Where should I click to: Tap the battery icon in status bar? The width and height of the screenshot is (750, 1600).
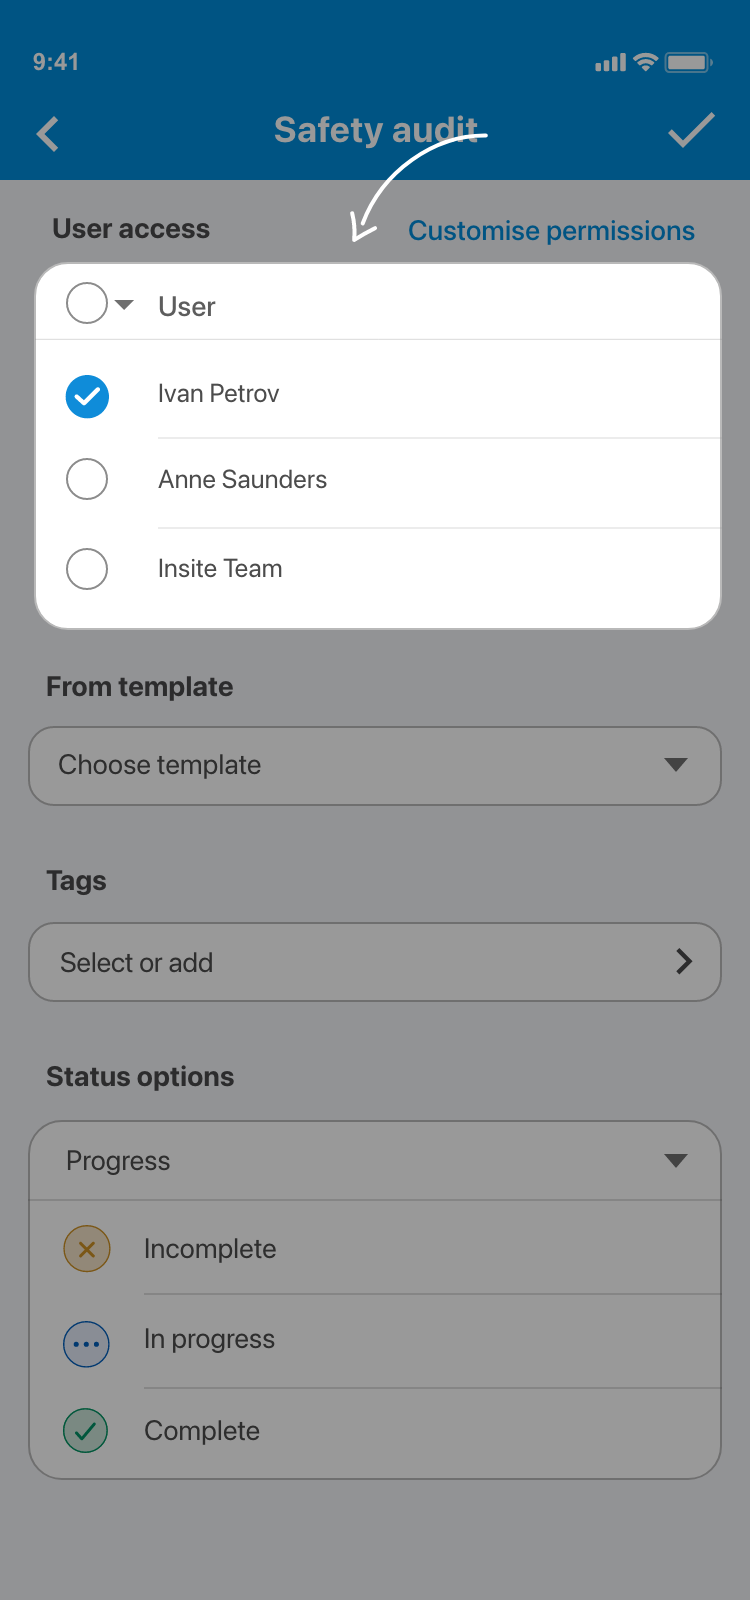[x=688, y=63]
